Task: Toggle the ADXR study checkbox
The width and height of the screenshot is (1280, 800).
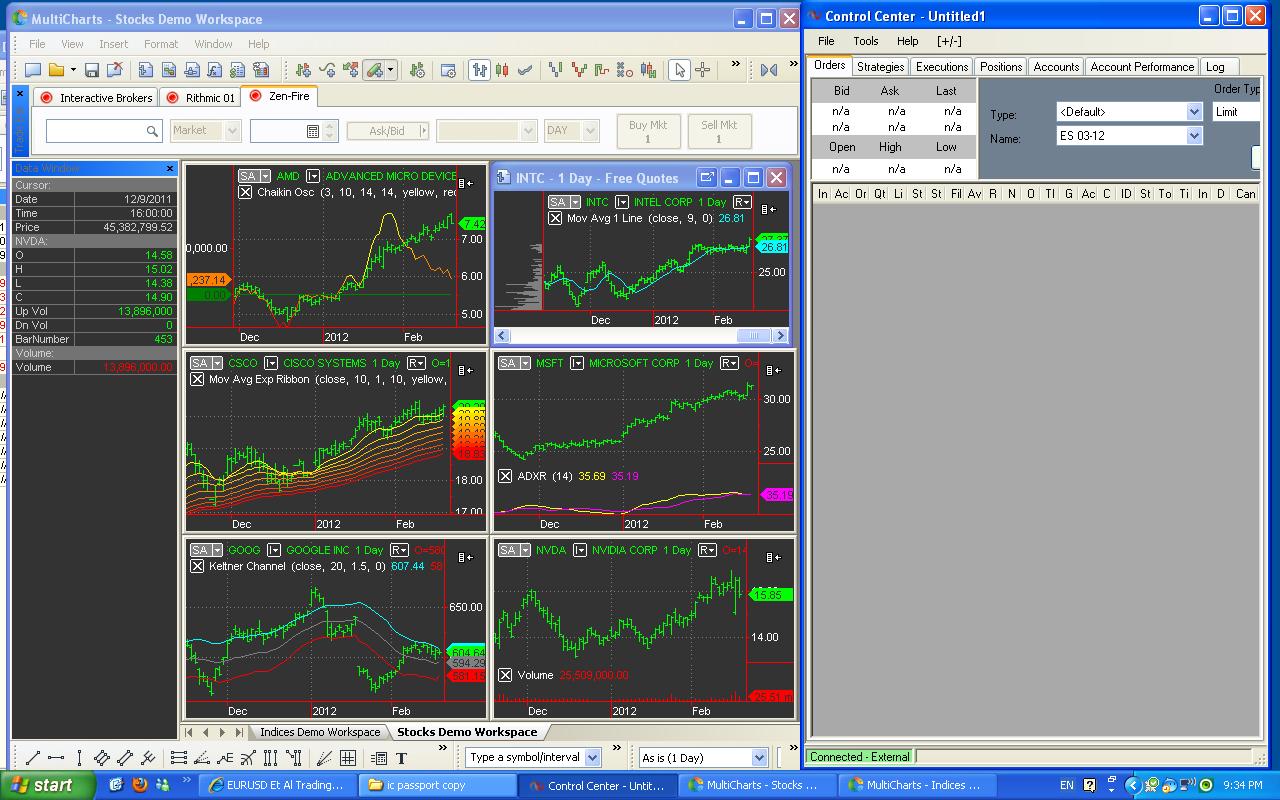Action: click(505, 476)
